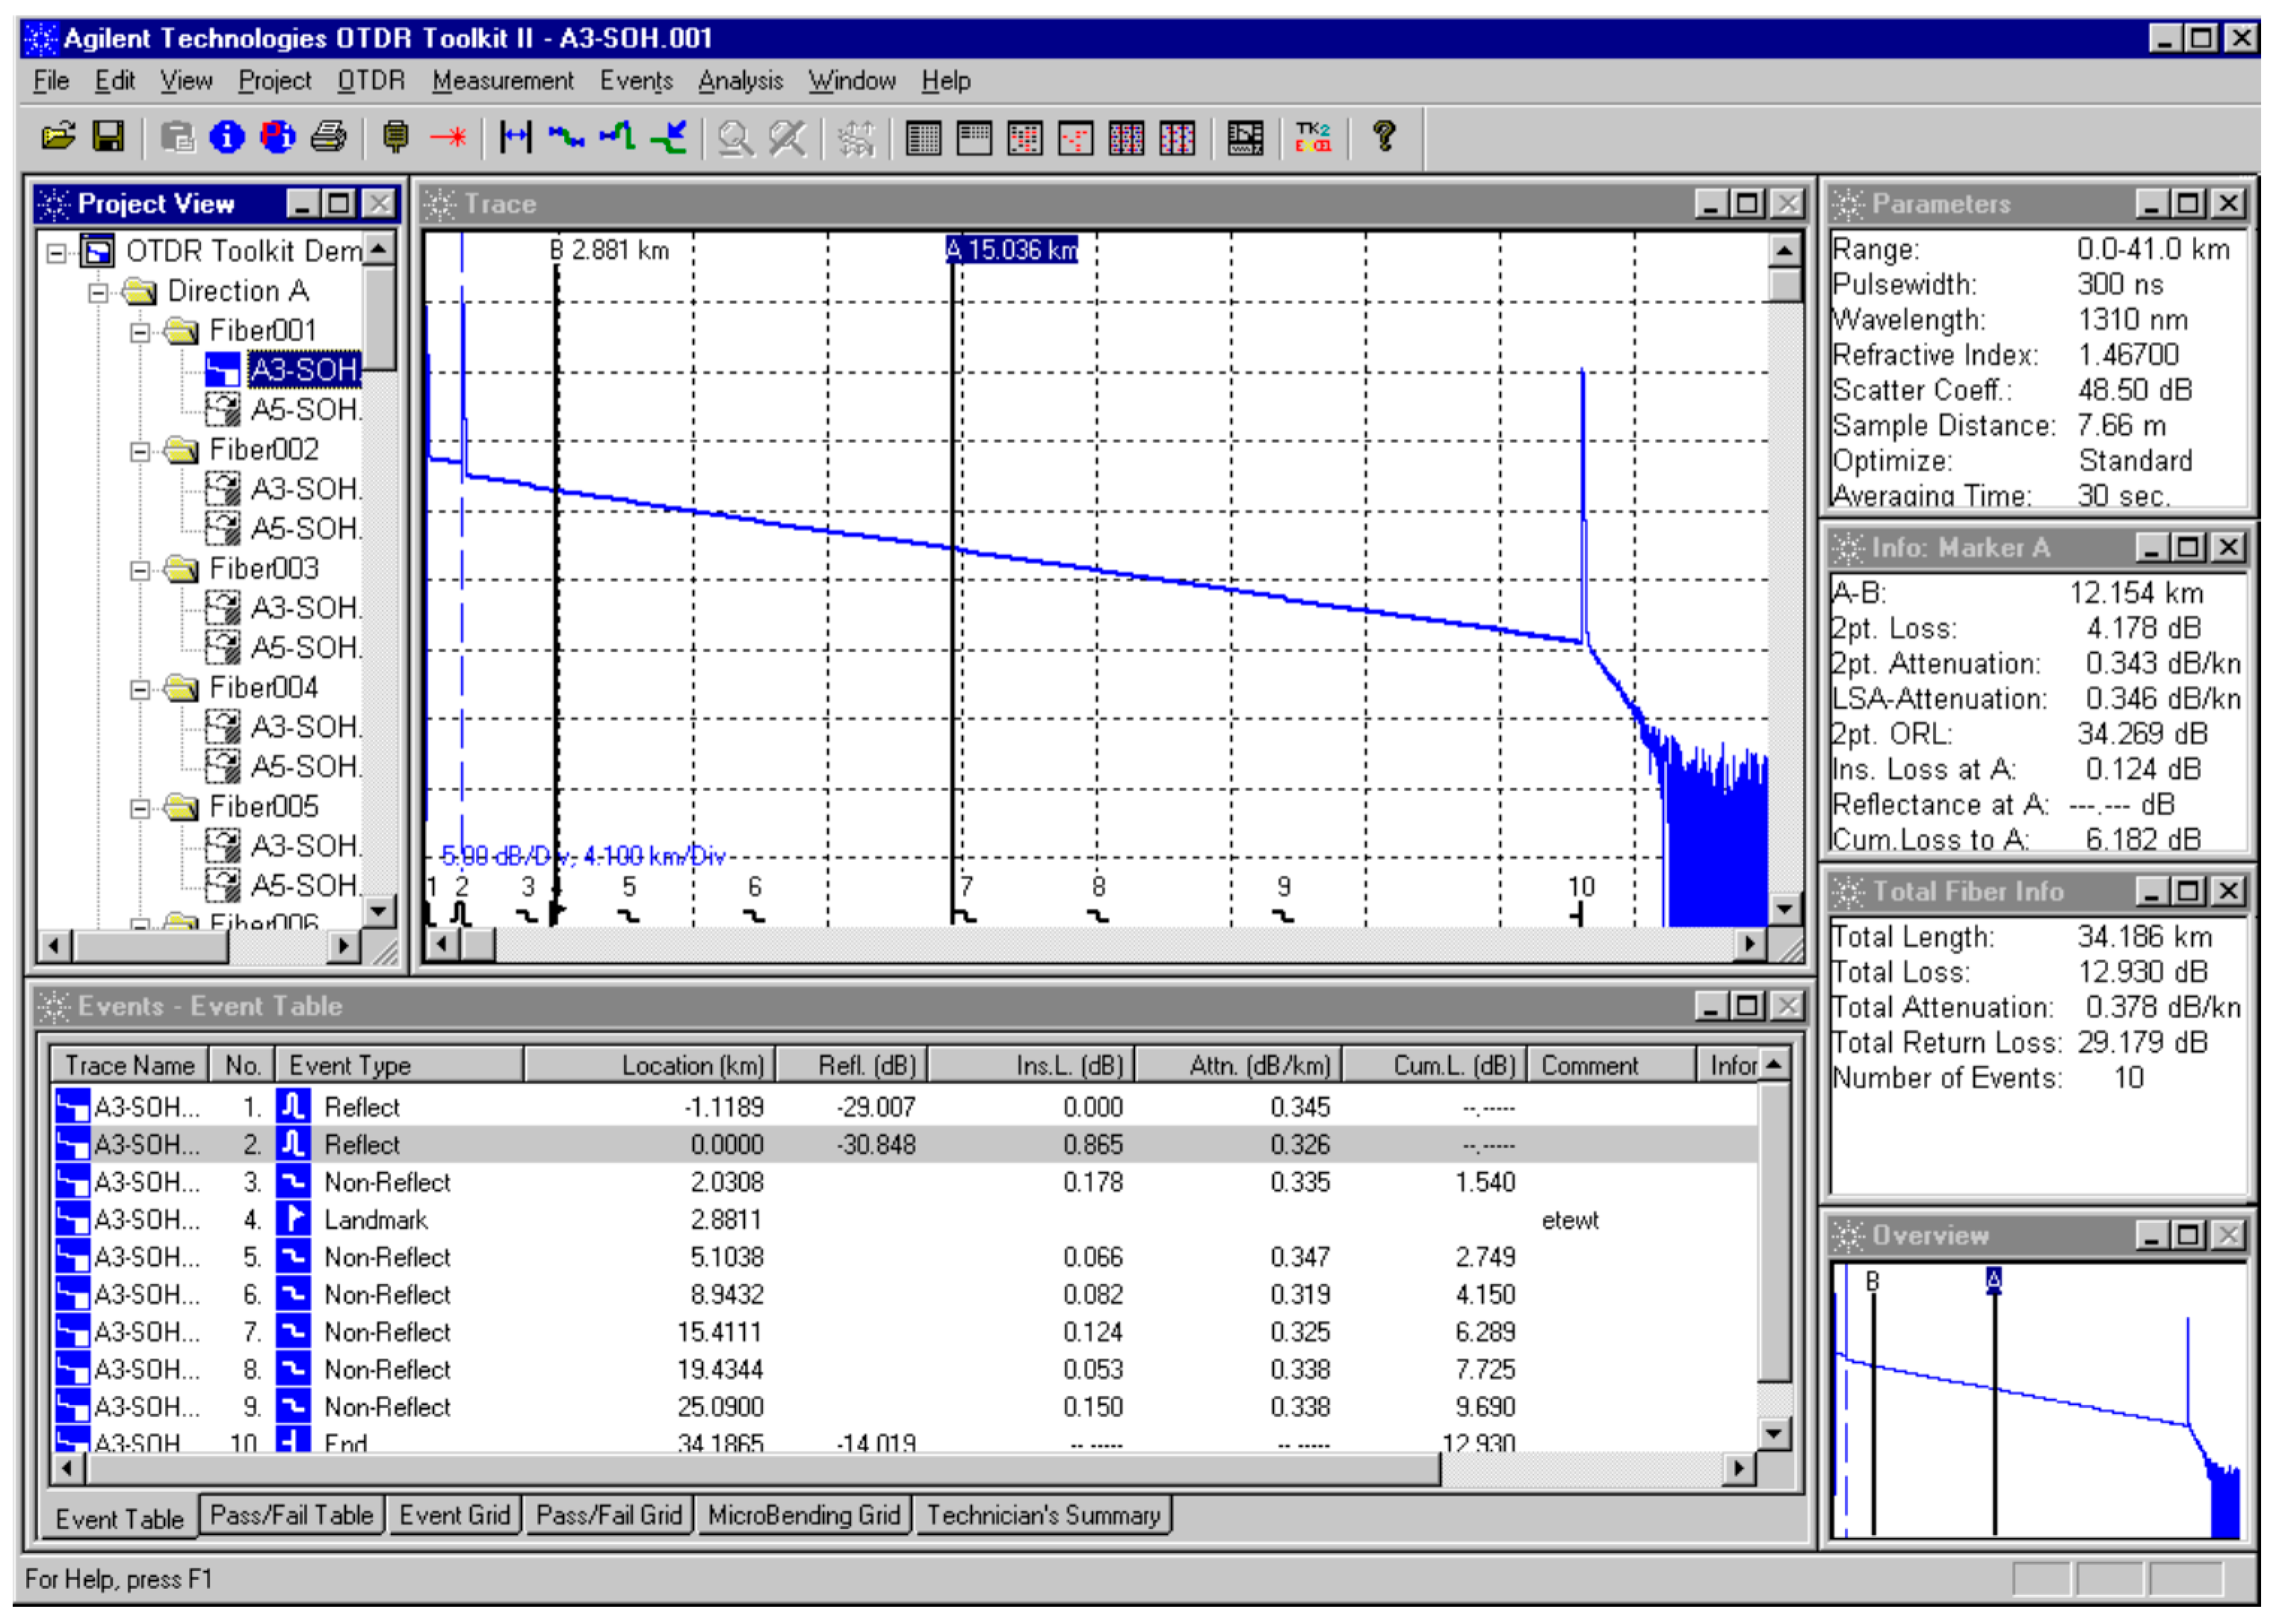The image size is (2276, 1624).
Task: Switch to the Technician's Summary tab
Action: 1043,1516
